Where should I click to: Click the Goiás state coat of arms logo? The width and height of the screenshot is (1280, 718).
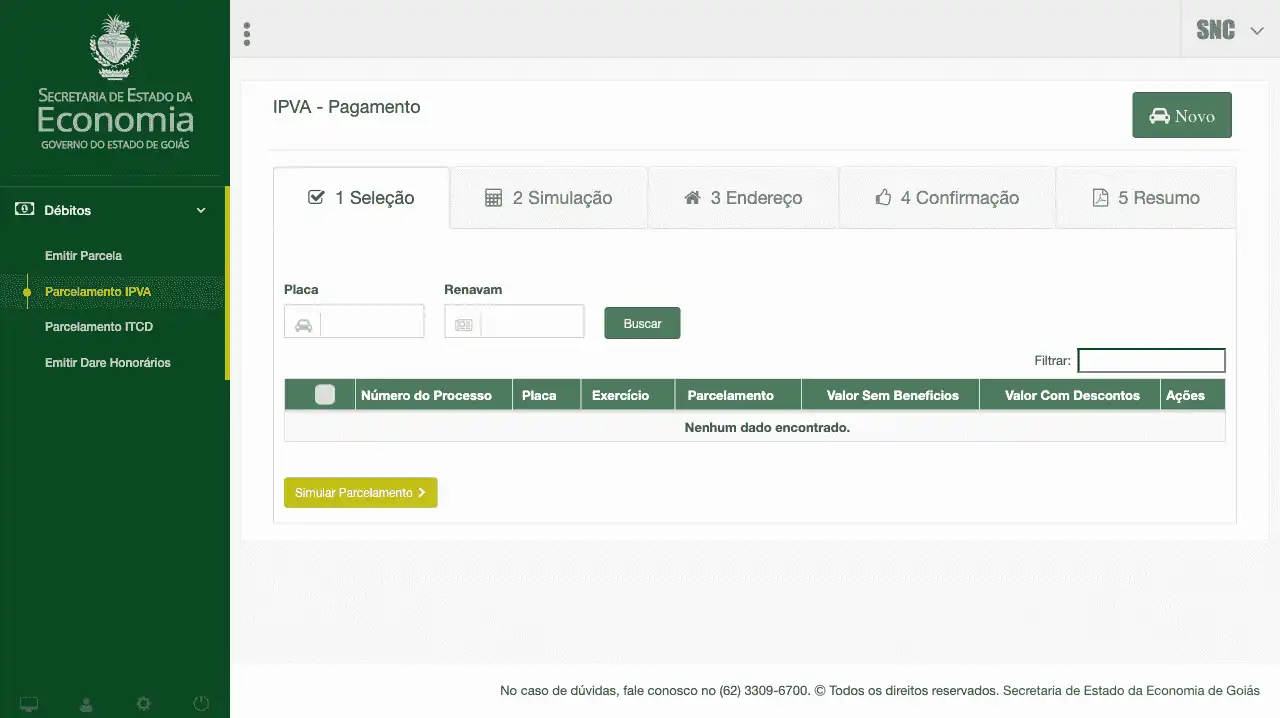115,47
